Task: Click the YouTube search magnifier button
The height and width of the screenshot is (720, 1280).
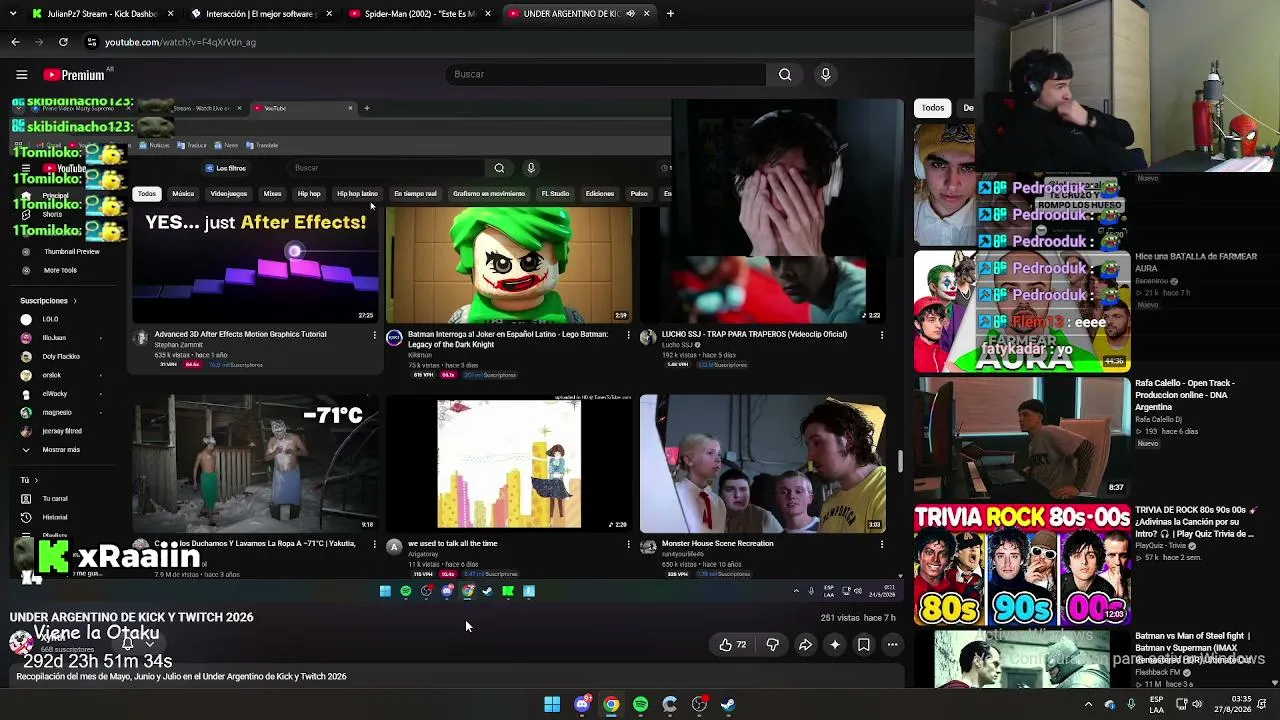Action: (x=785, y=74)
